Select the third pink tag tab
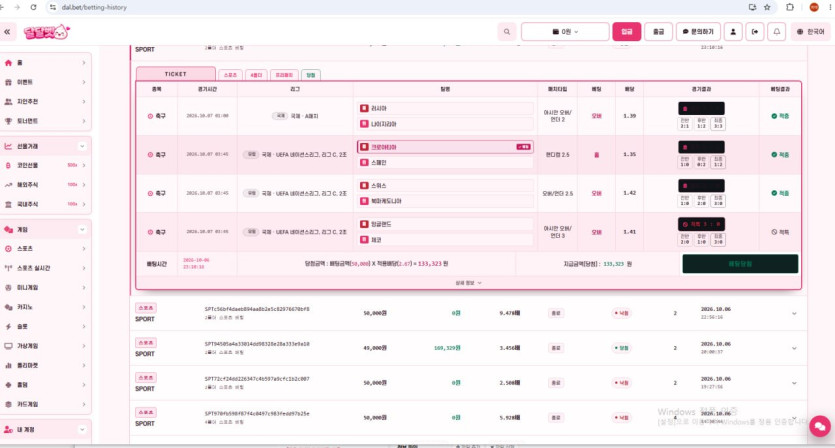835x448 pixels. coord(284,75)
